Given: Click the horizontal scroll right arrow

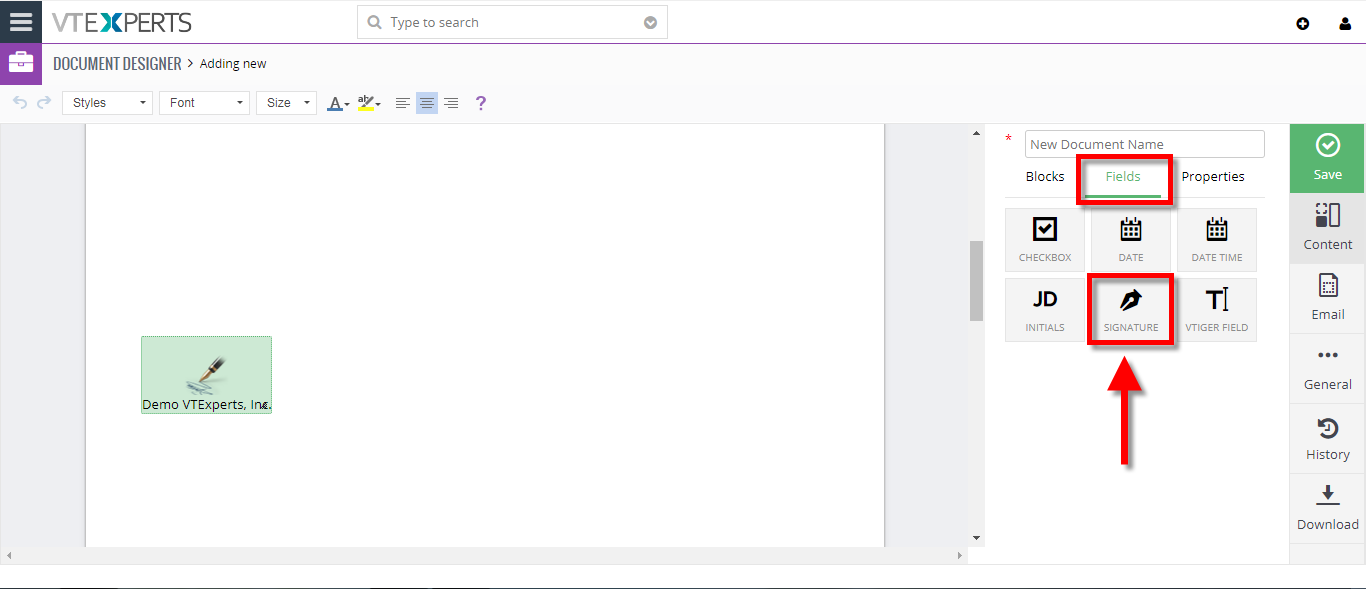Looking at the screenshot, I should coord(960,555).
